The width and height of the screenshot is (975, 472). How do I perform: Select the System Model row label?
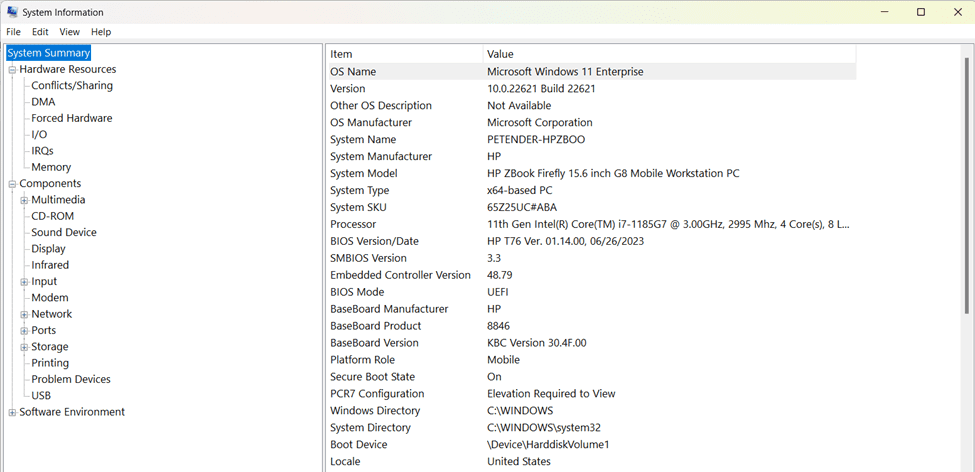pos(364,174)
